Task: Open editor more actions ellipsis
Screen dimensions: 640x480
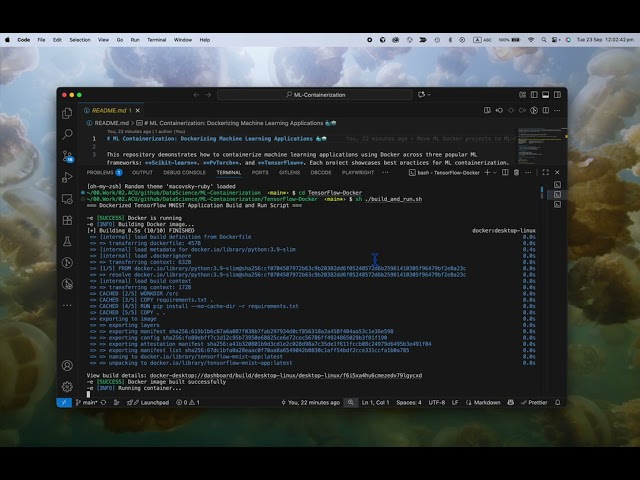Action: click(x=558, y=110)
